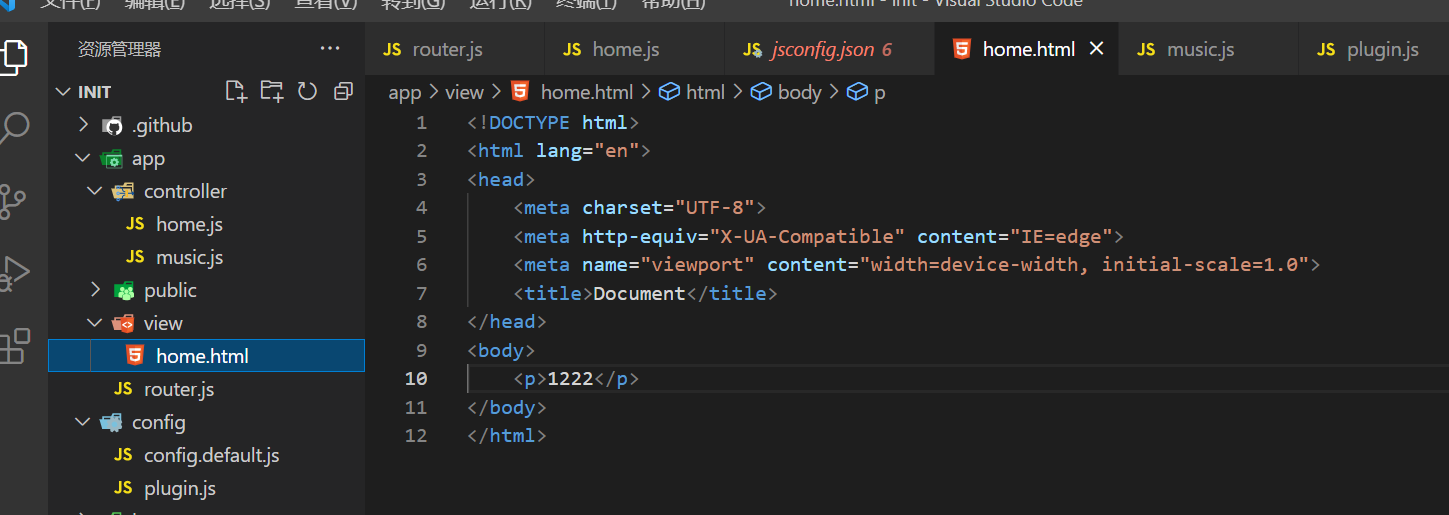Click the view breadcrumb segment
Screen dimensions: 1449x515
pyautogui.click(x=464, y=92)
